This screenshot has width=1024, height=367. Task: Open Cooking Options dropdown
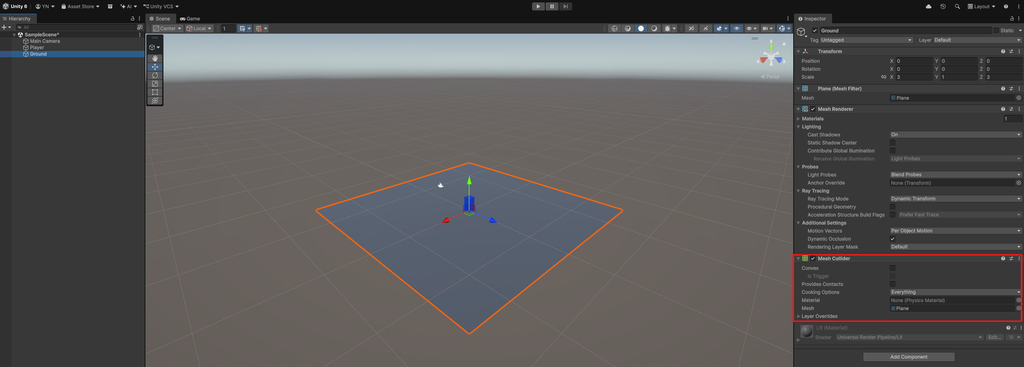(x=955, y=292)
